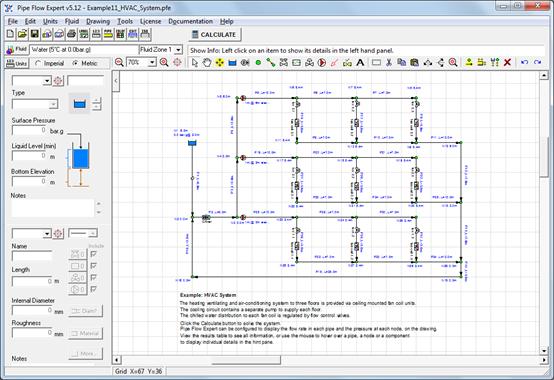The image size is (554, 380).
Task: Toggle third Include checkbox above Length field
Action: click(x=94, y=278)
